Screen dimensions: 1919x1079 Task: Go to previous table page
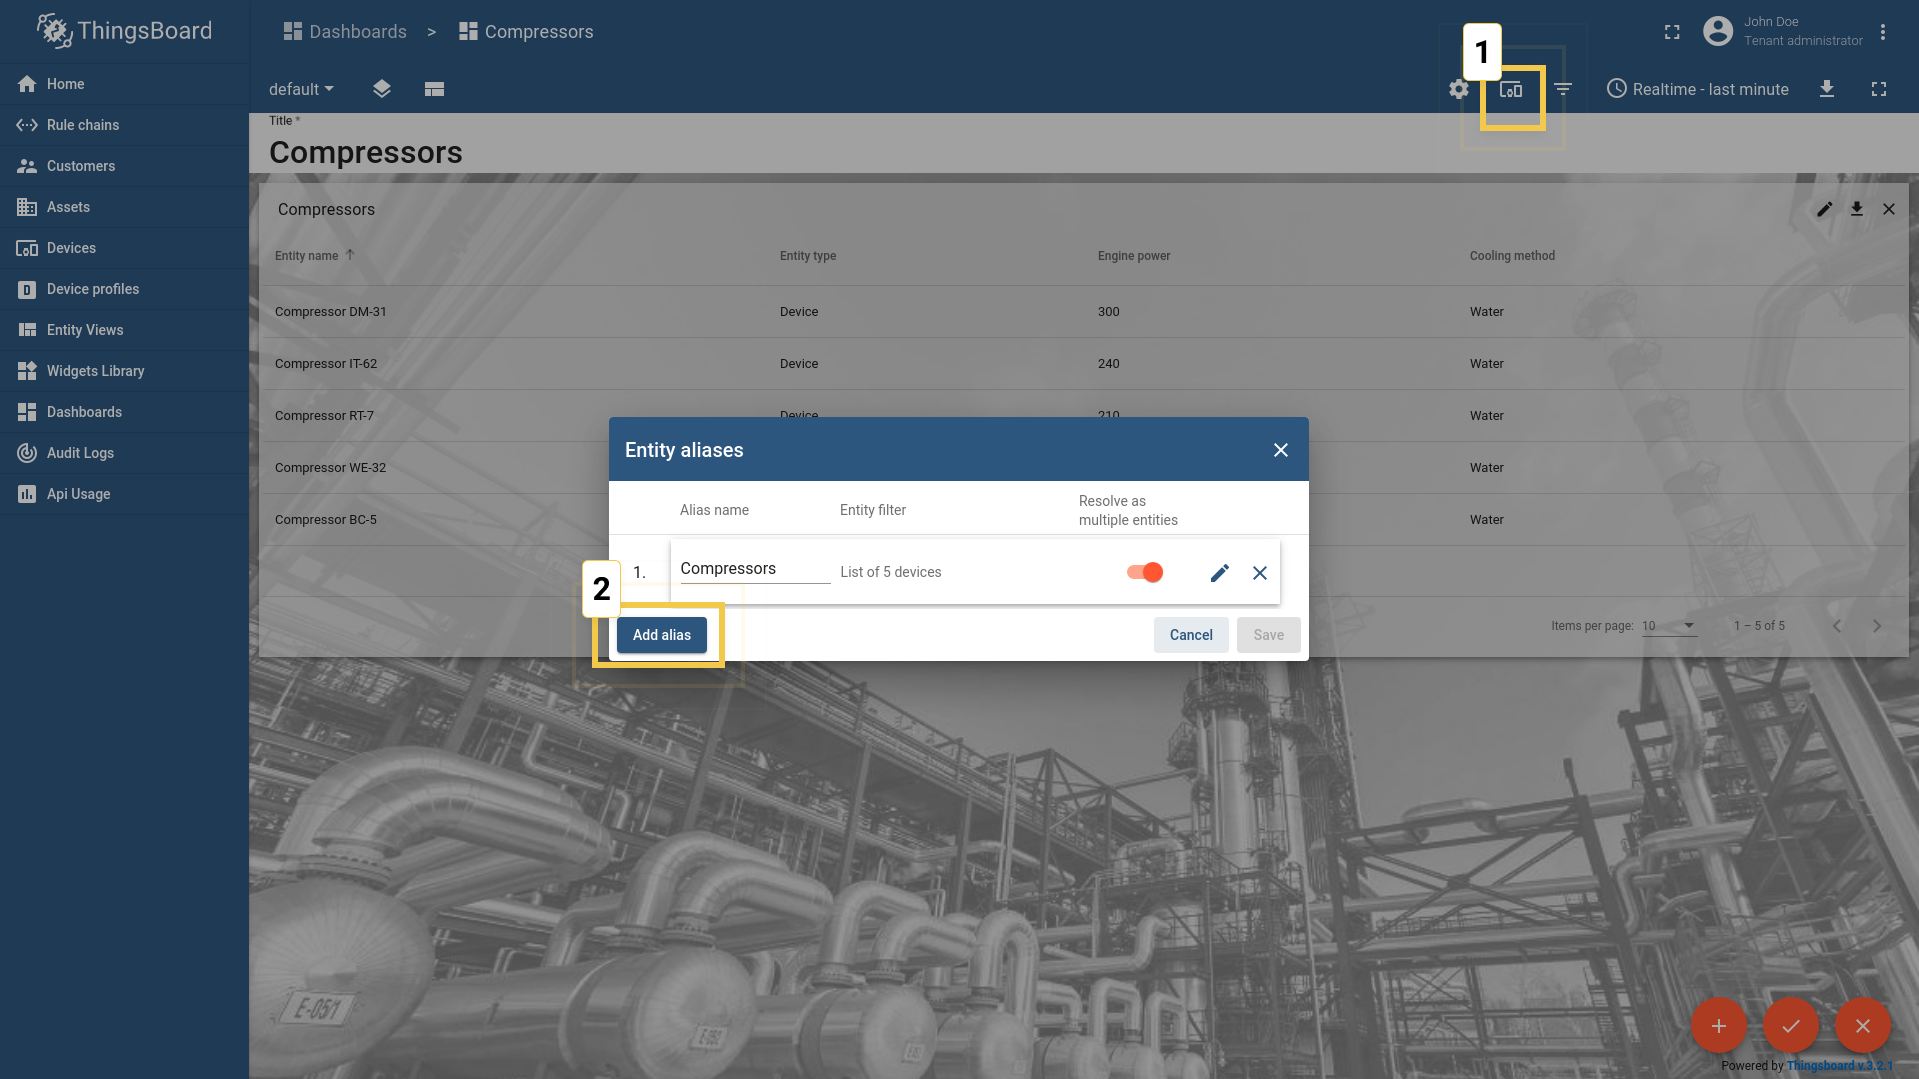(1837, 626)
